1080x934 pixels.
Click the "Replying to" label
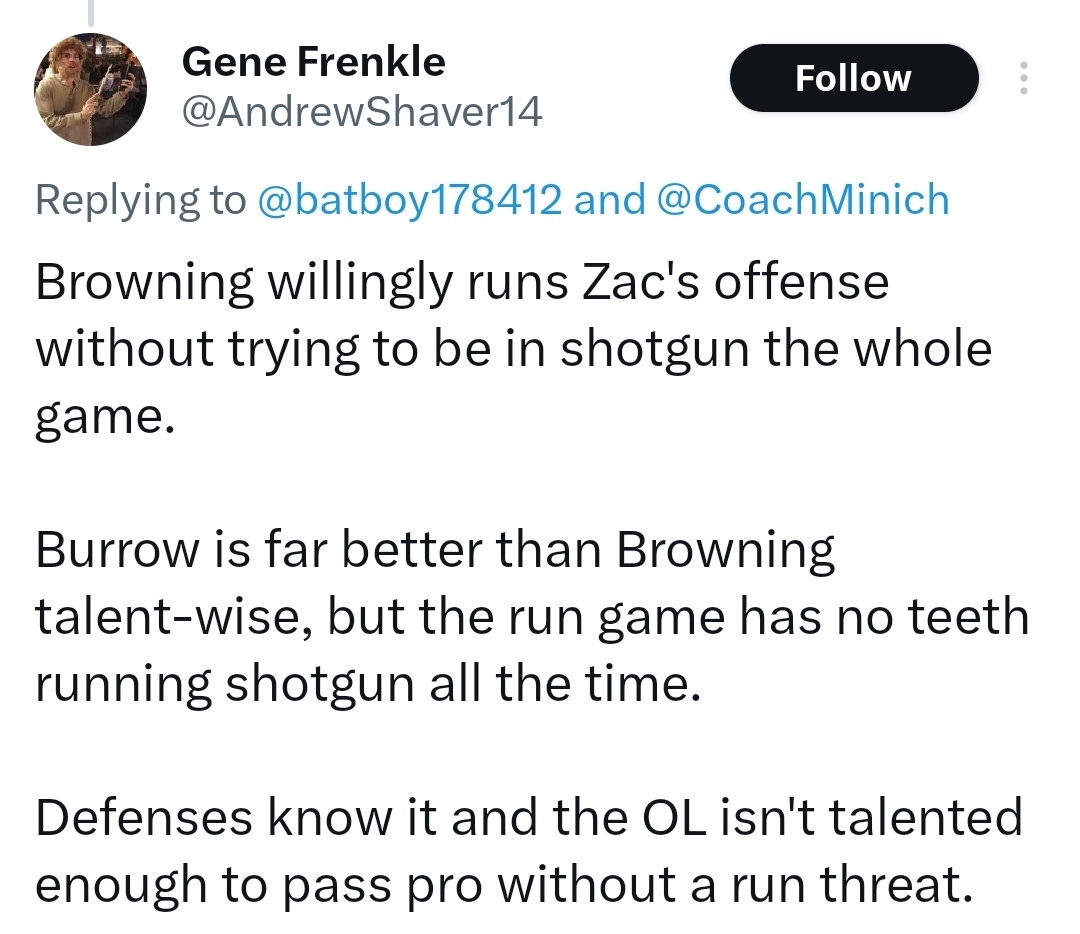tap(140, 199)
